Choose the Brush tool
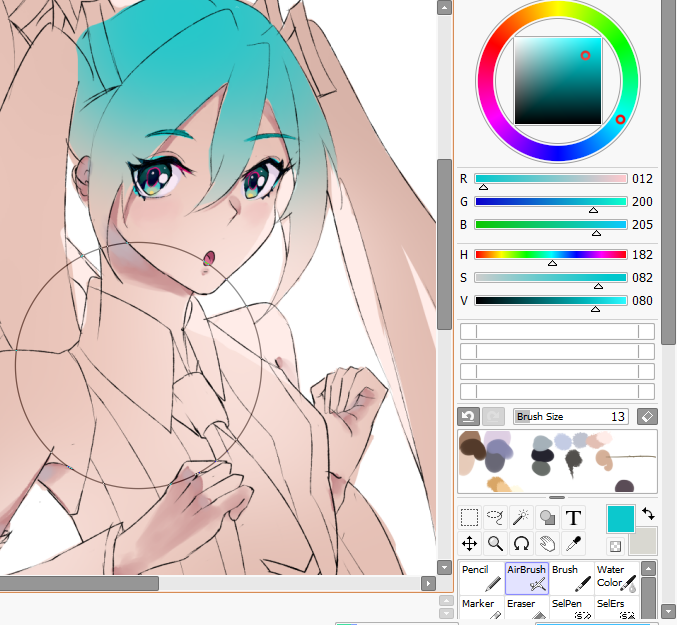The width and height of the screenshot is (677, 625). 572,578
